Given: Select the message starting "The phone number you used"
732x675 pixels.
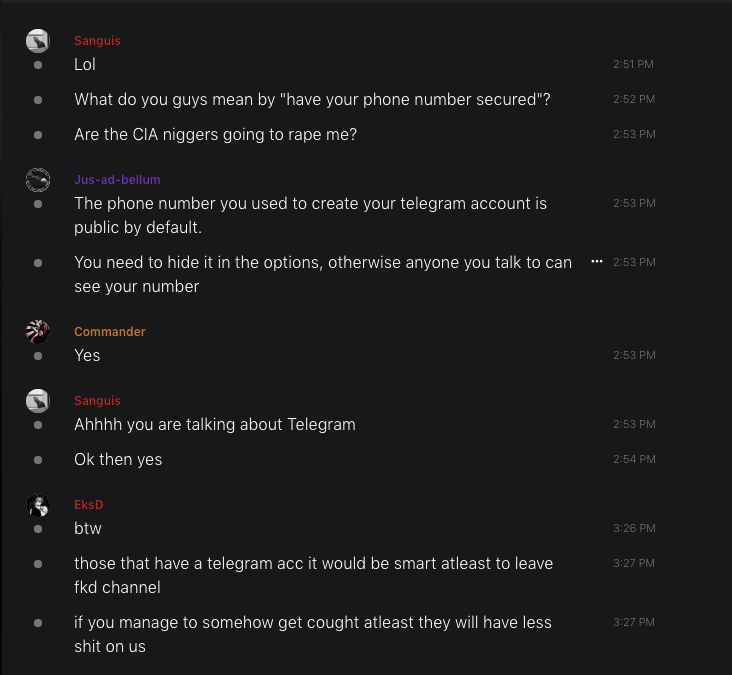Looking at the screenshot, I should 310,214.
